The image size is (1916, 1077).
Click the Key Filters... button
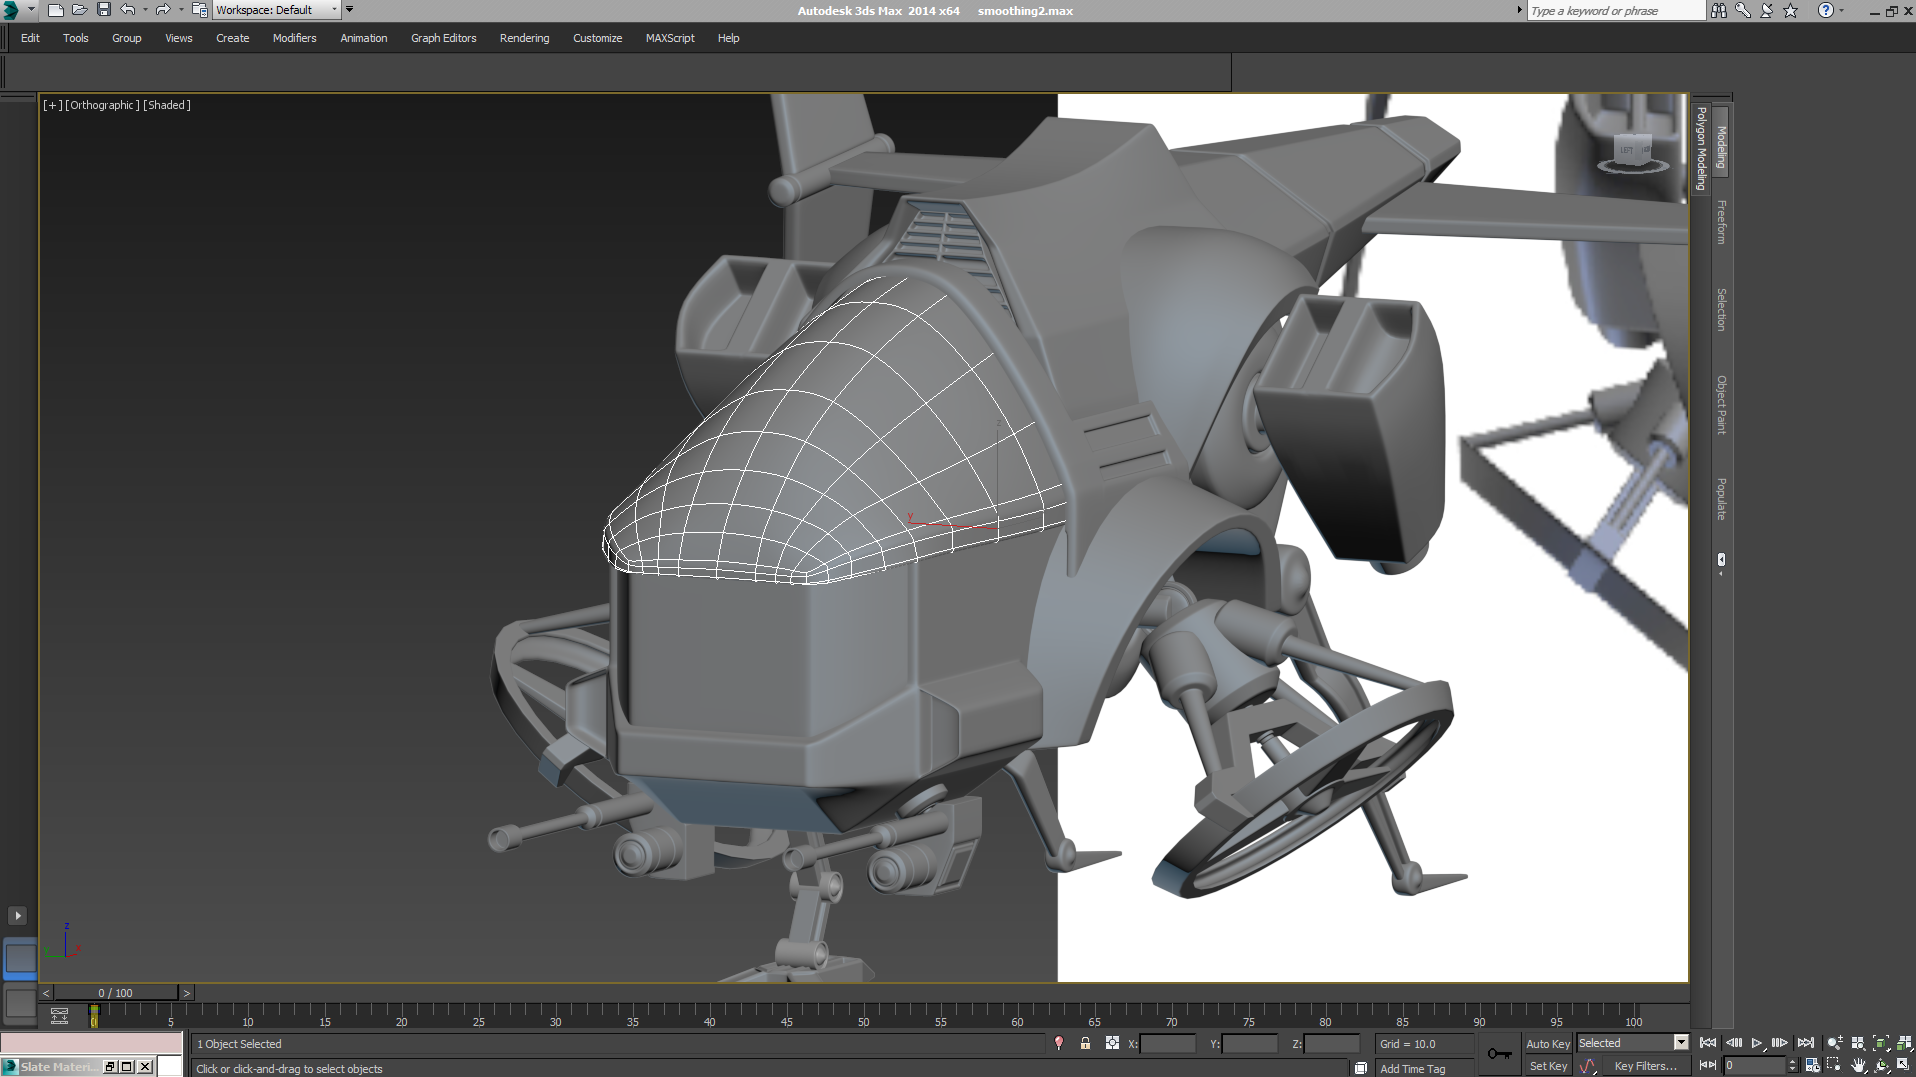(1645, 1066)
